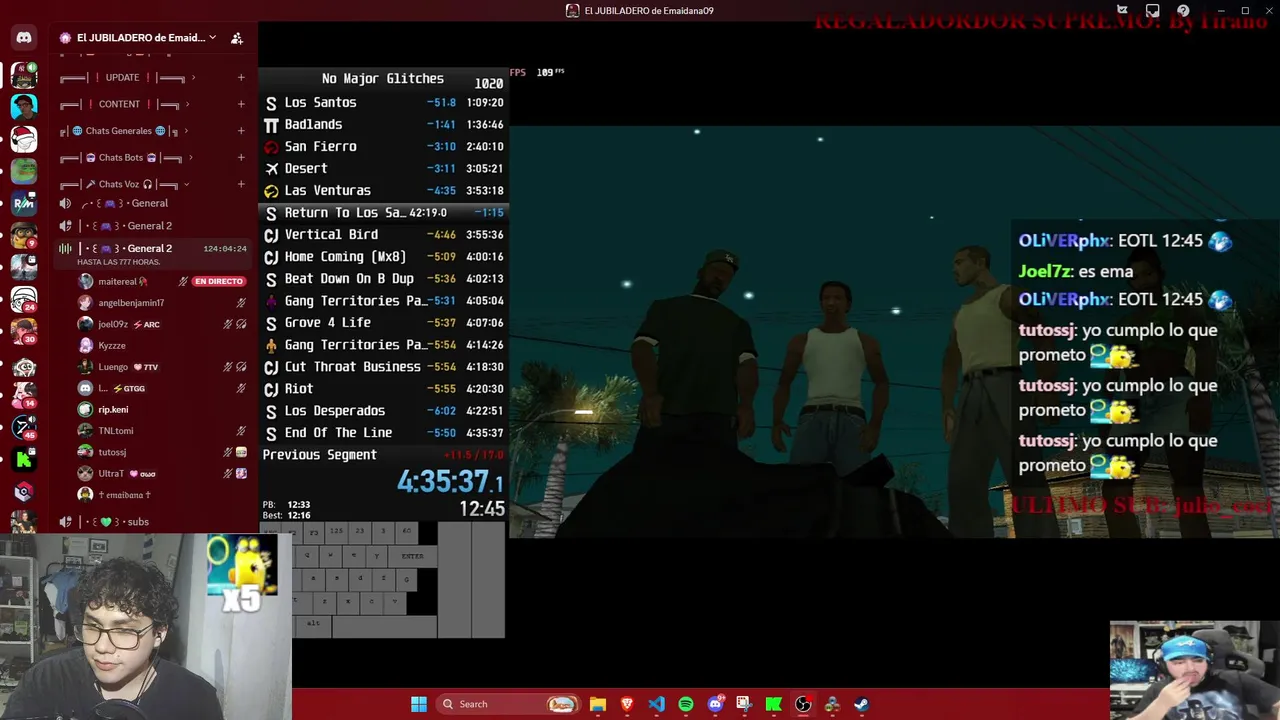Add channel to Chats Bots category
The height and width of the screenshot is (720, 1280).
click(241, 157)
